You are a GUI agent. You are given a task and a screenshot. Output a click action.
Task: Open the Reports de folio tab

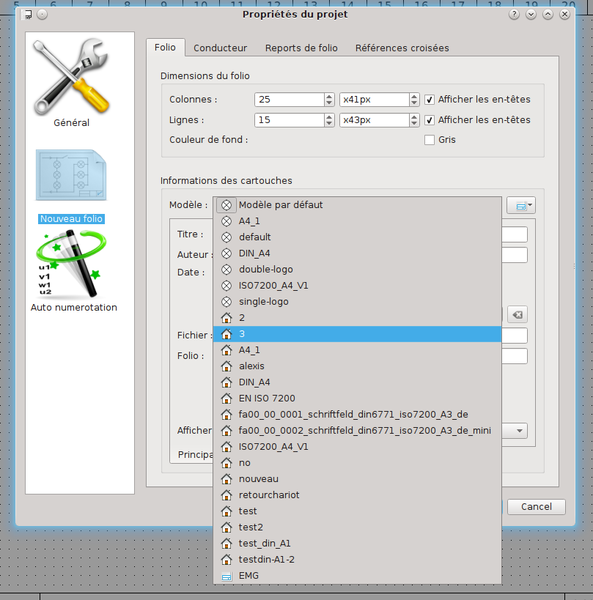click(x=301, y=48)
